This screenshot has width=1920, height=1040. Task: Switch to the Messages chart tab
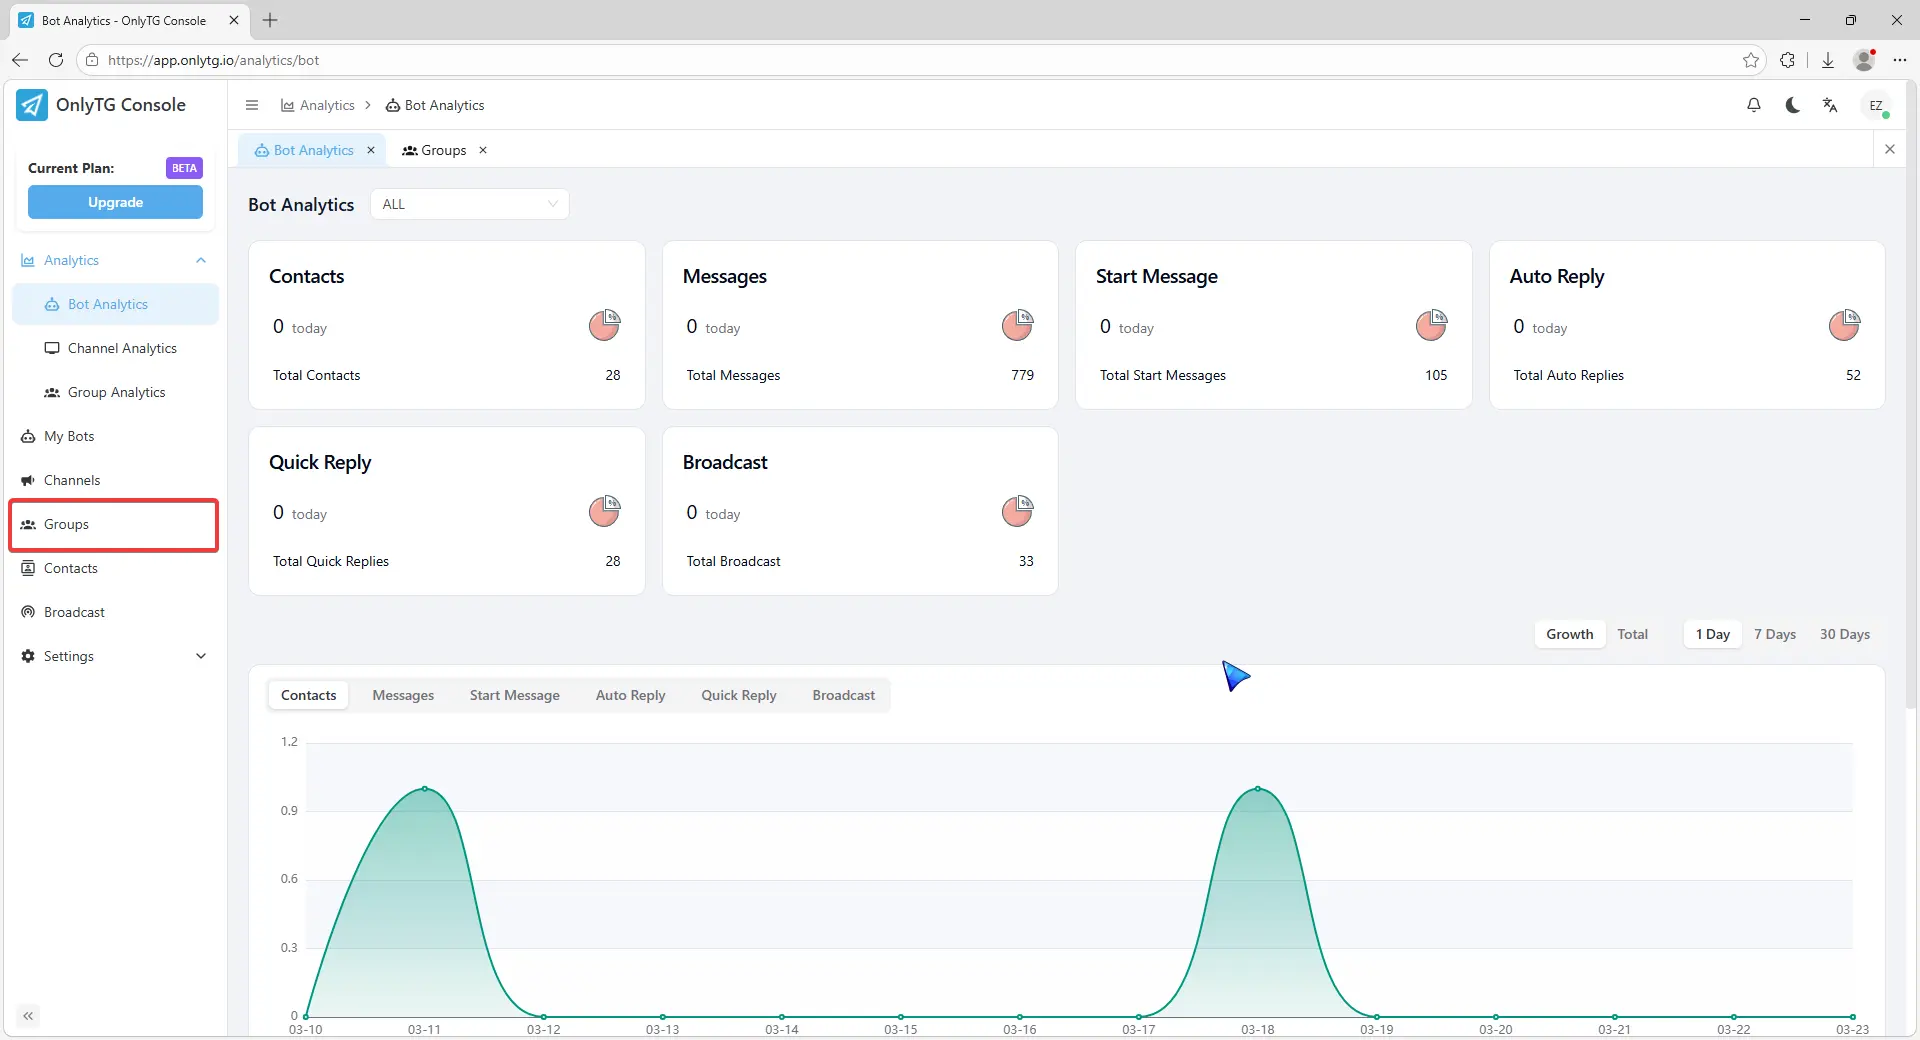click(403, 695)
